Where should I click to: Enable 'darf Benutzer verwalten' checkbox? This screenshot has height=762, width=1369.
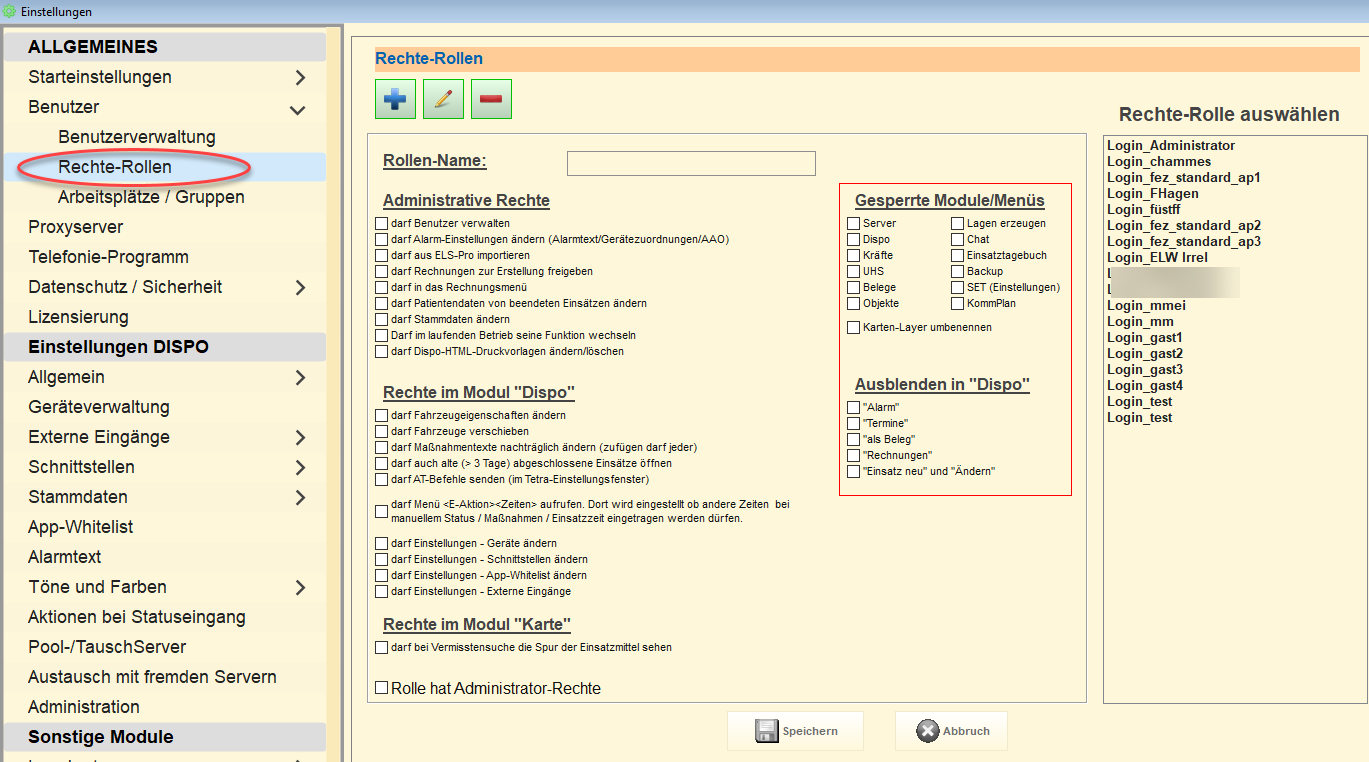coord(381,224)
